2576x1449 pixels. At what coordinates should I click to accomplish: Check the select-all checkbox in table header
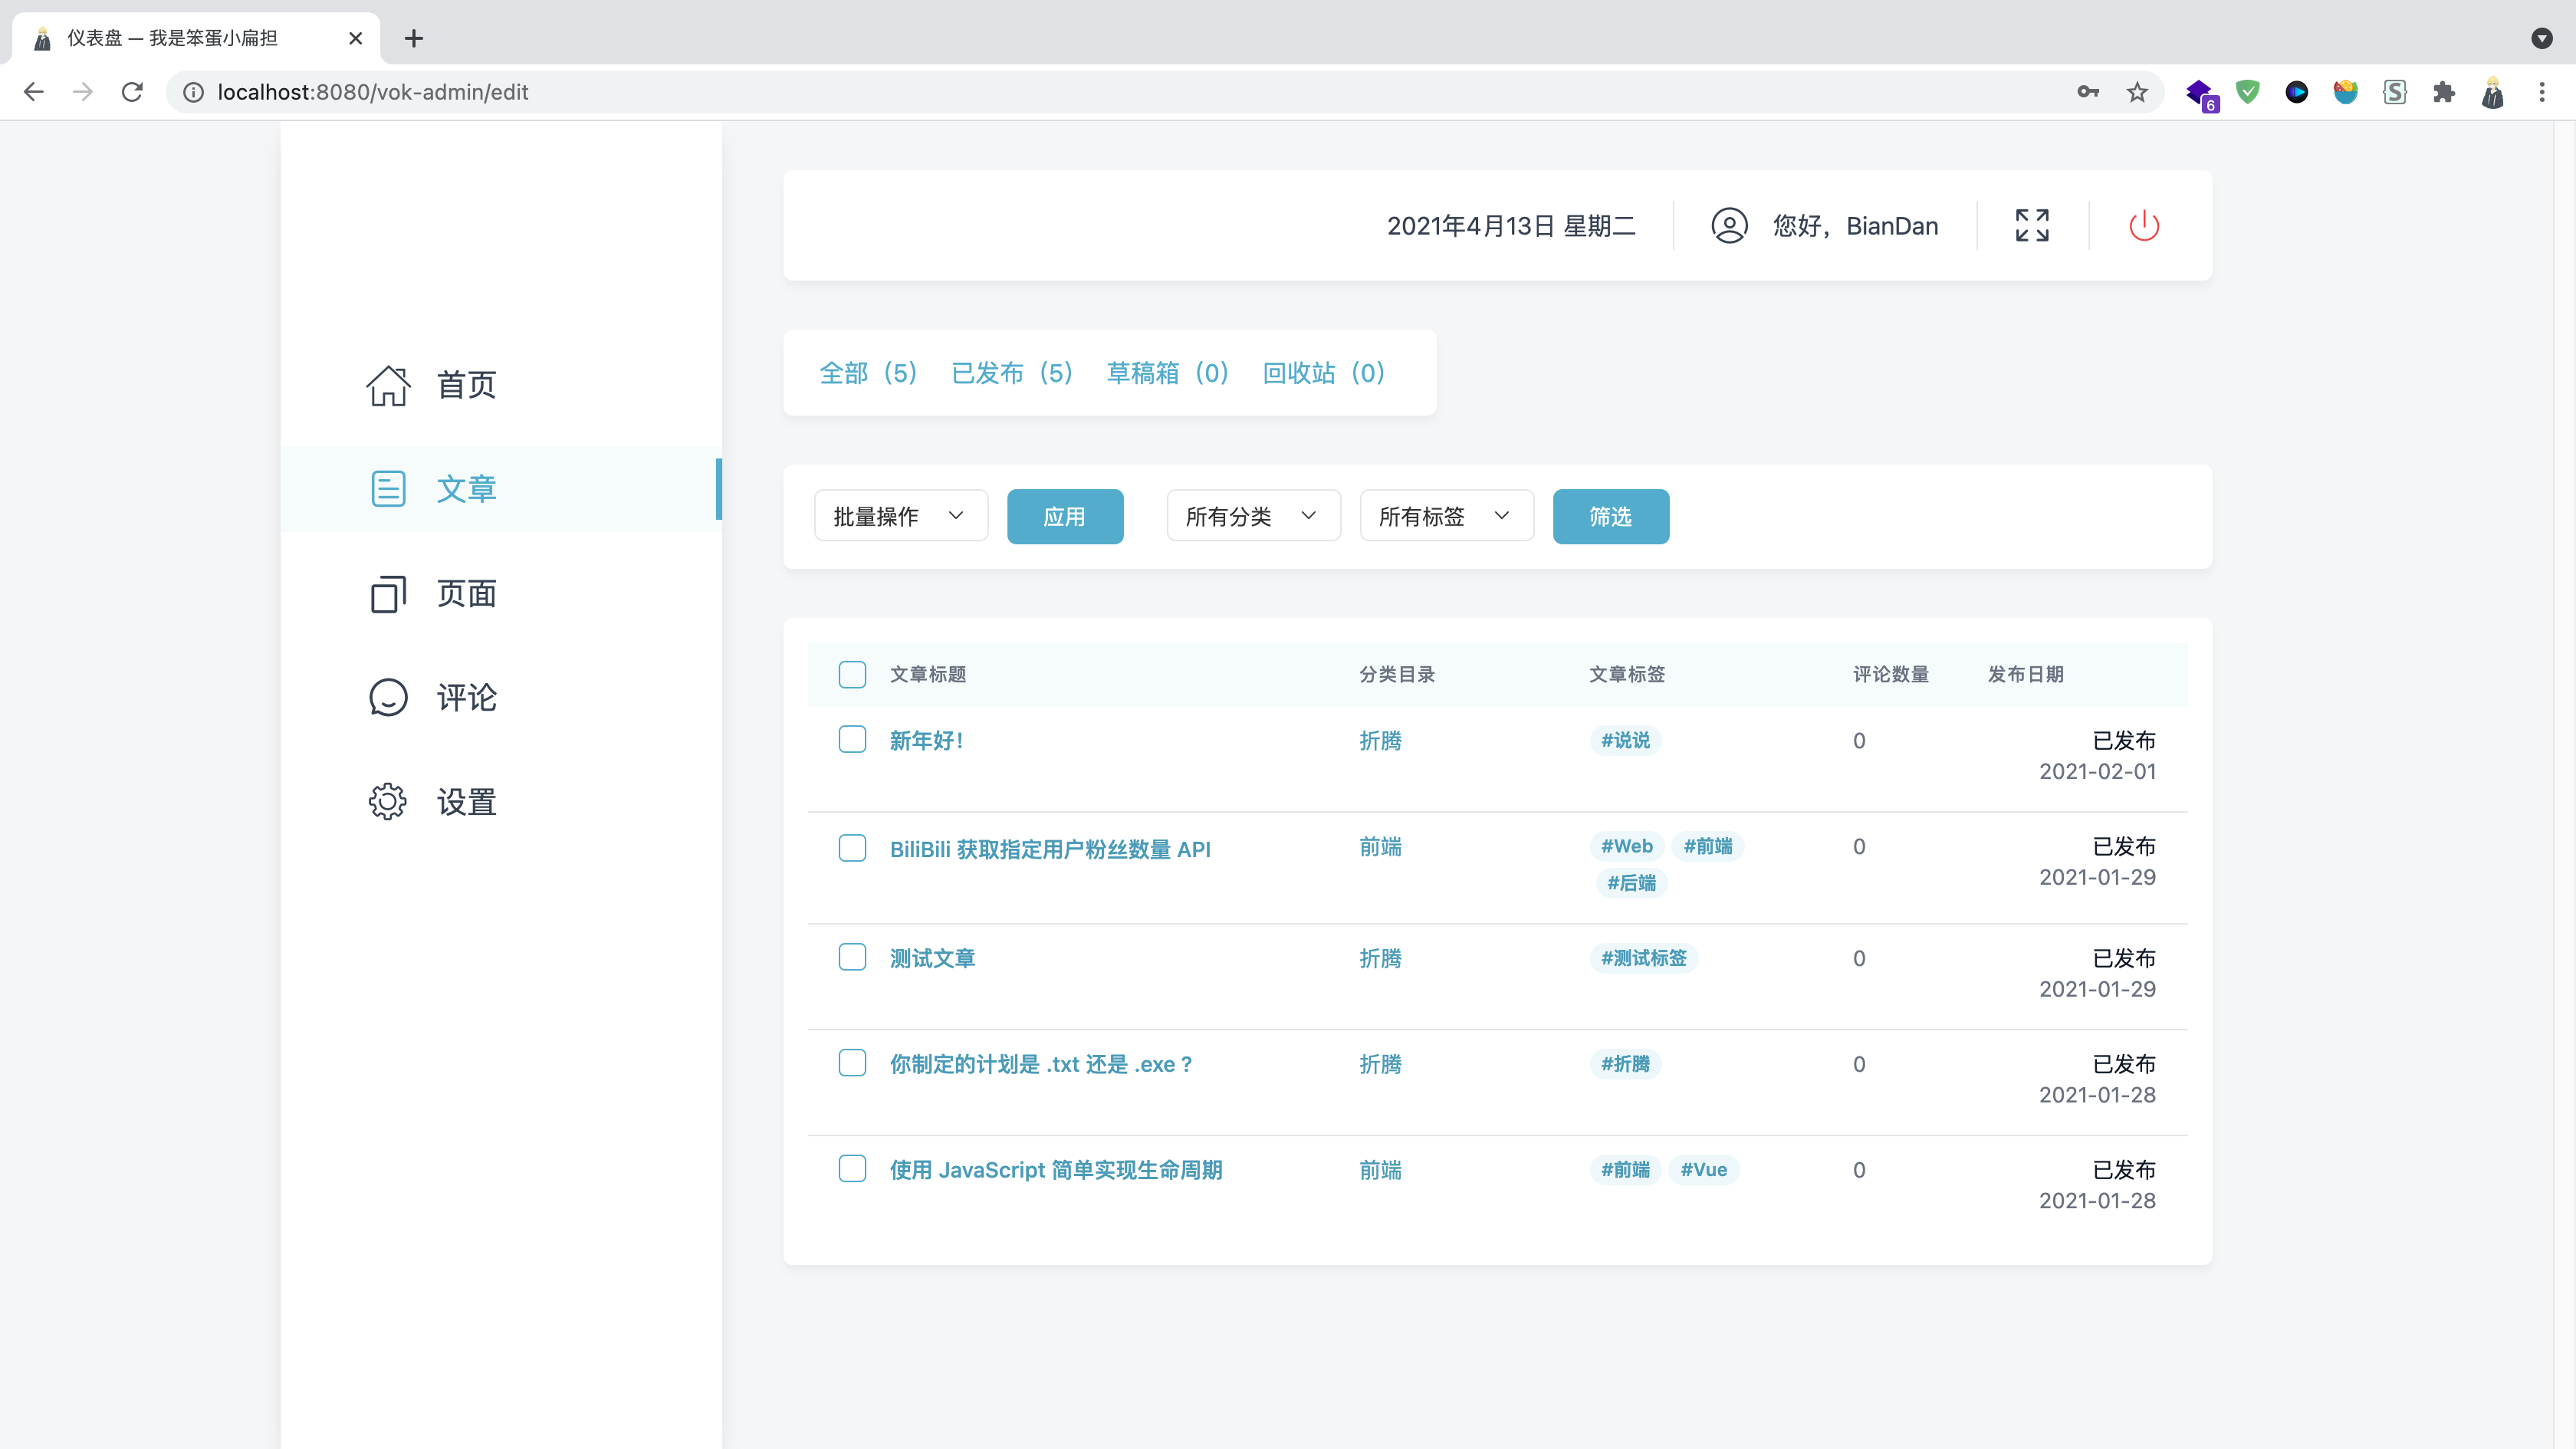[852, 675]
